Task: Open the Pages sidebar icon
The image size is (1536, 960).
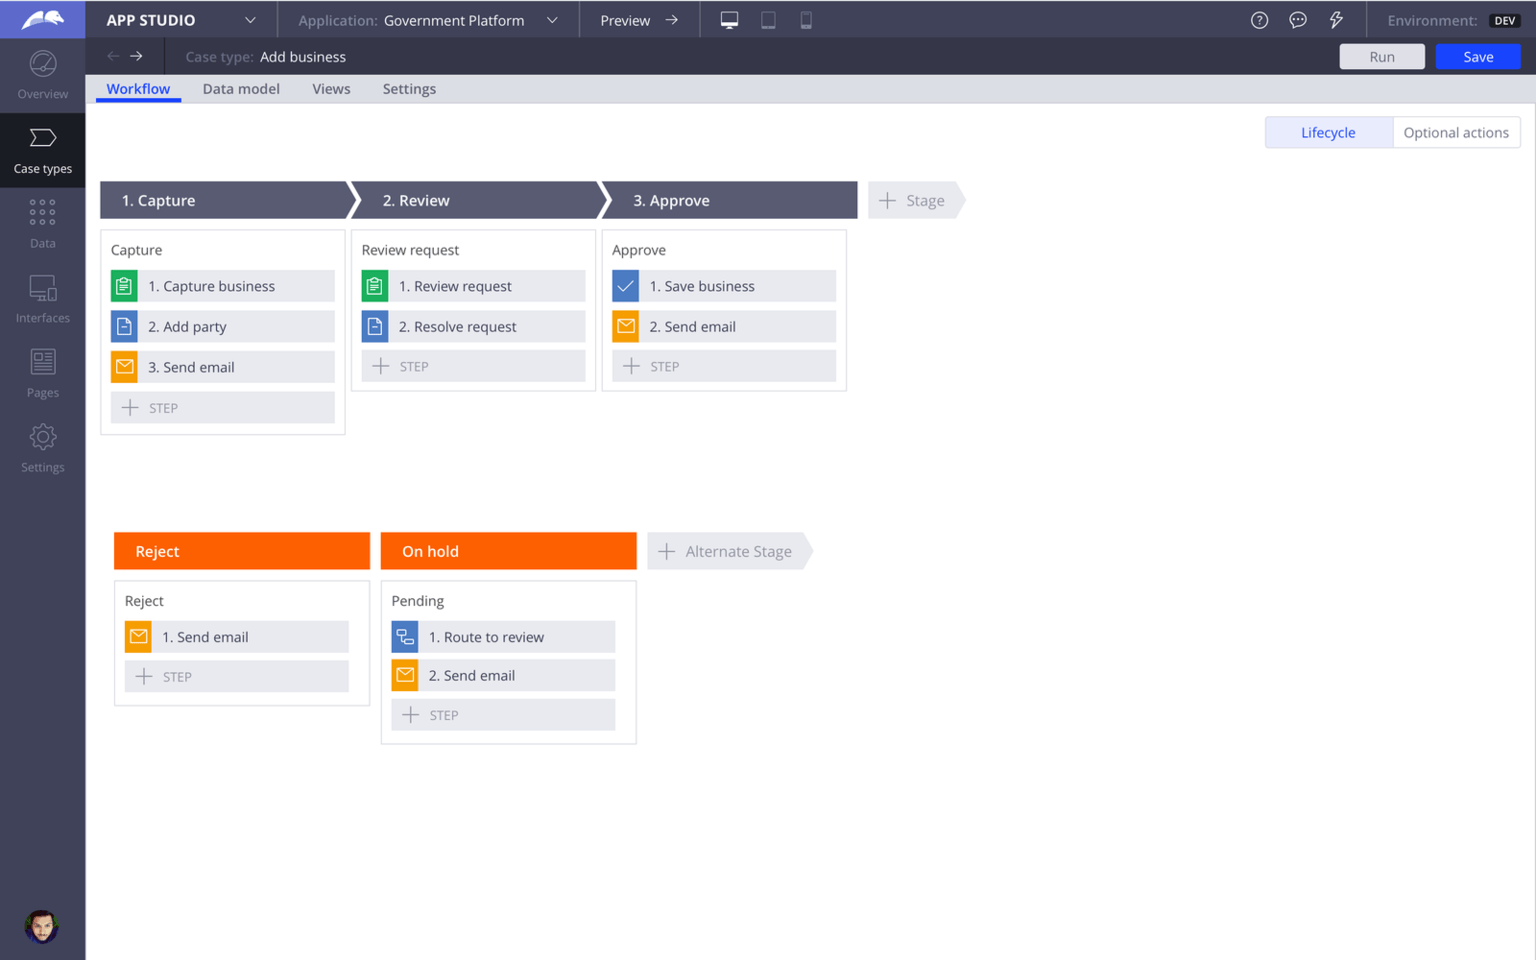Action: click(x=42, y=373)
